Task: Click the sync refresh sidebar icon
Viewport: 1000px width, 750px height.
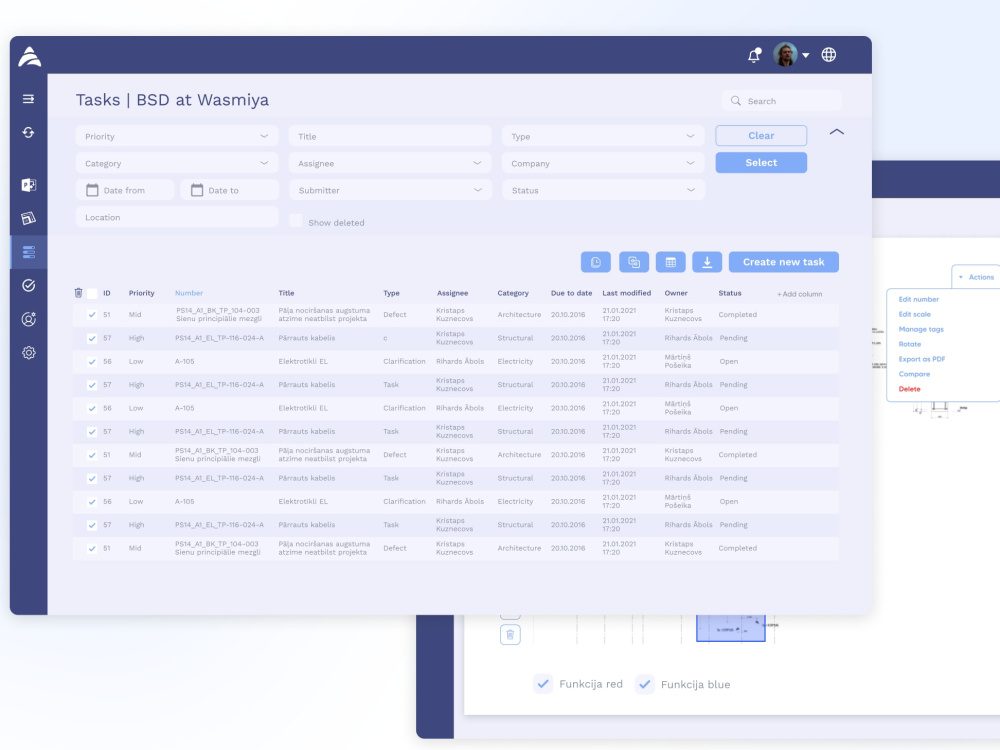Action: [x=29, y=133]
